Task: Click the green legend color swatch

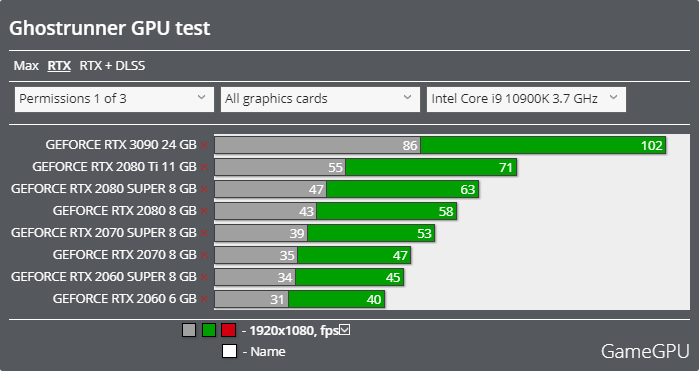Action: pyautogui.click(x=209, y=330)
